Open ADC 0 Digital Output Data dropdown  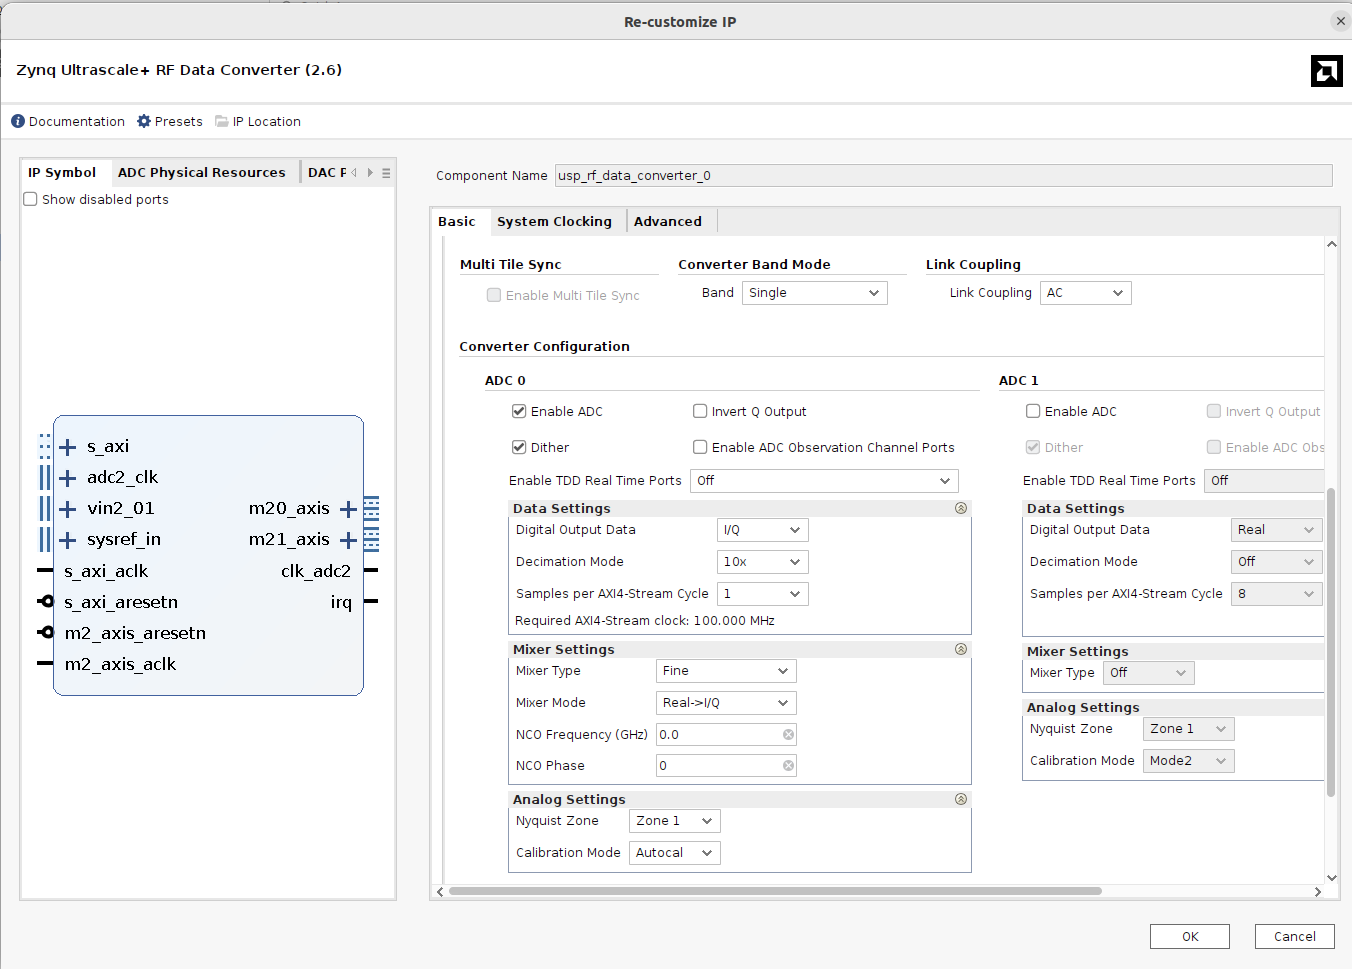pyautogui.click(x=762, y=530)
